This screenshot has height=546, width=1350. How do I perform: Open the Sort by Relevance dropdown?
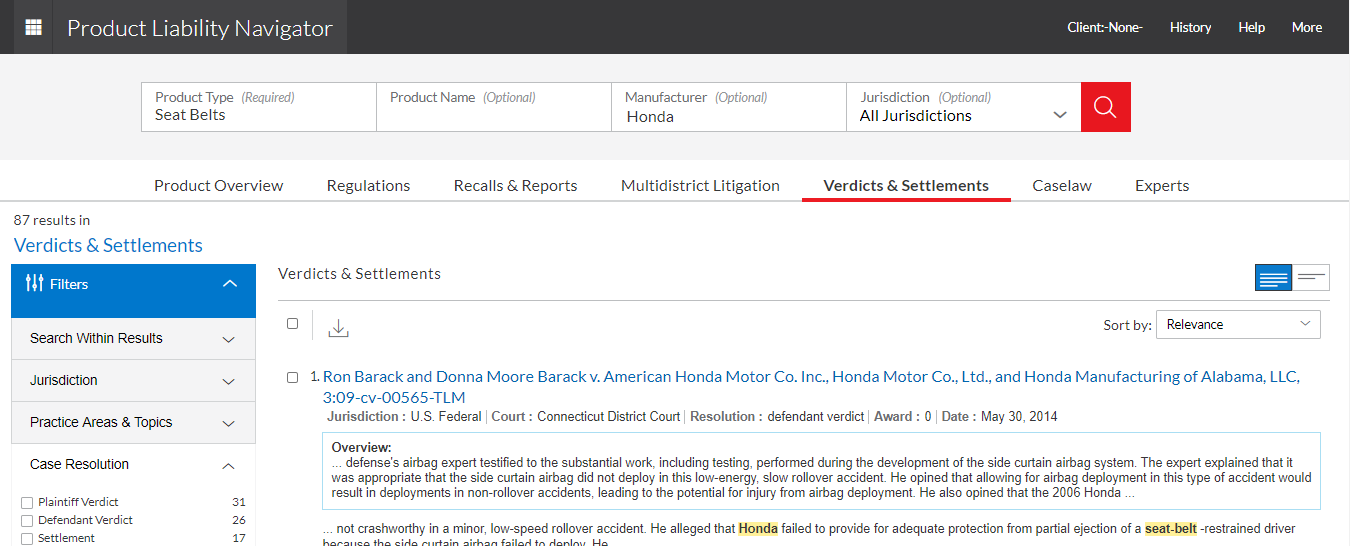point(1238,324)
